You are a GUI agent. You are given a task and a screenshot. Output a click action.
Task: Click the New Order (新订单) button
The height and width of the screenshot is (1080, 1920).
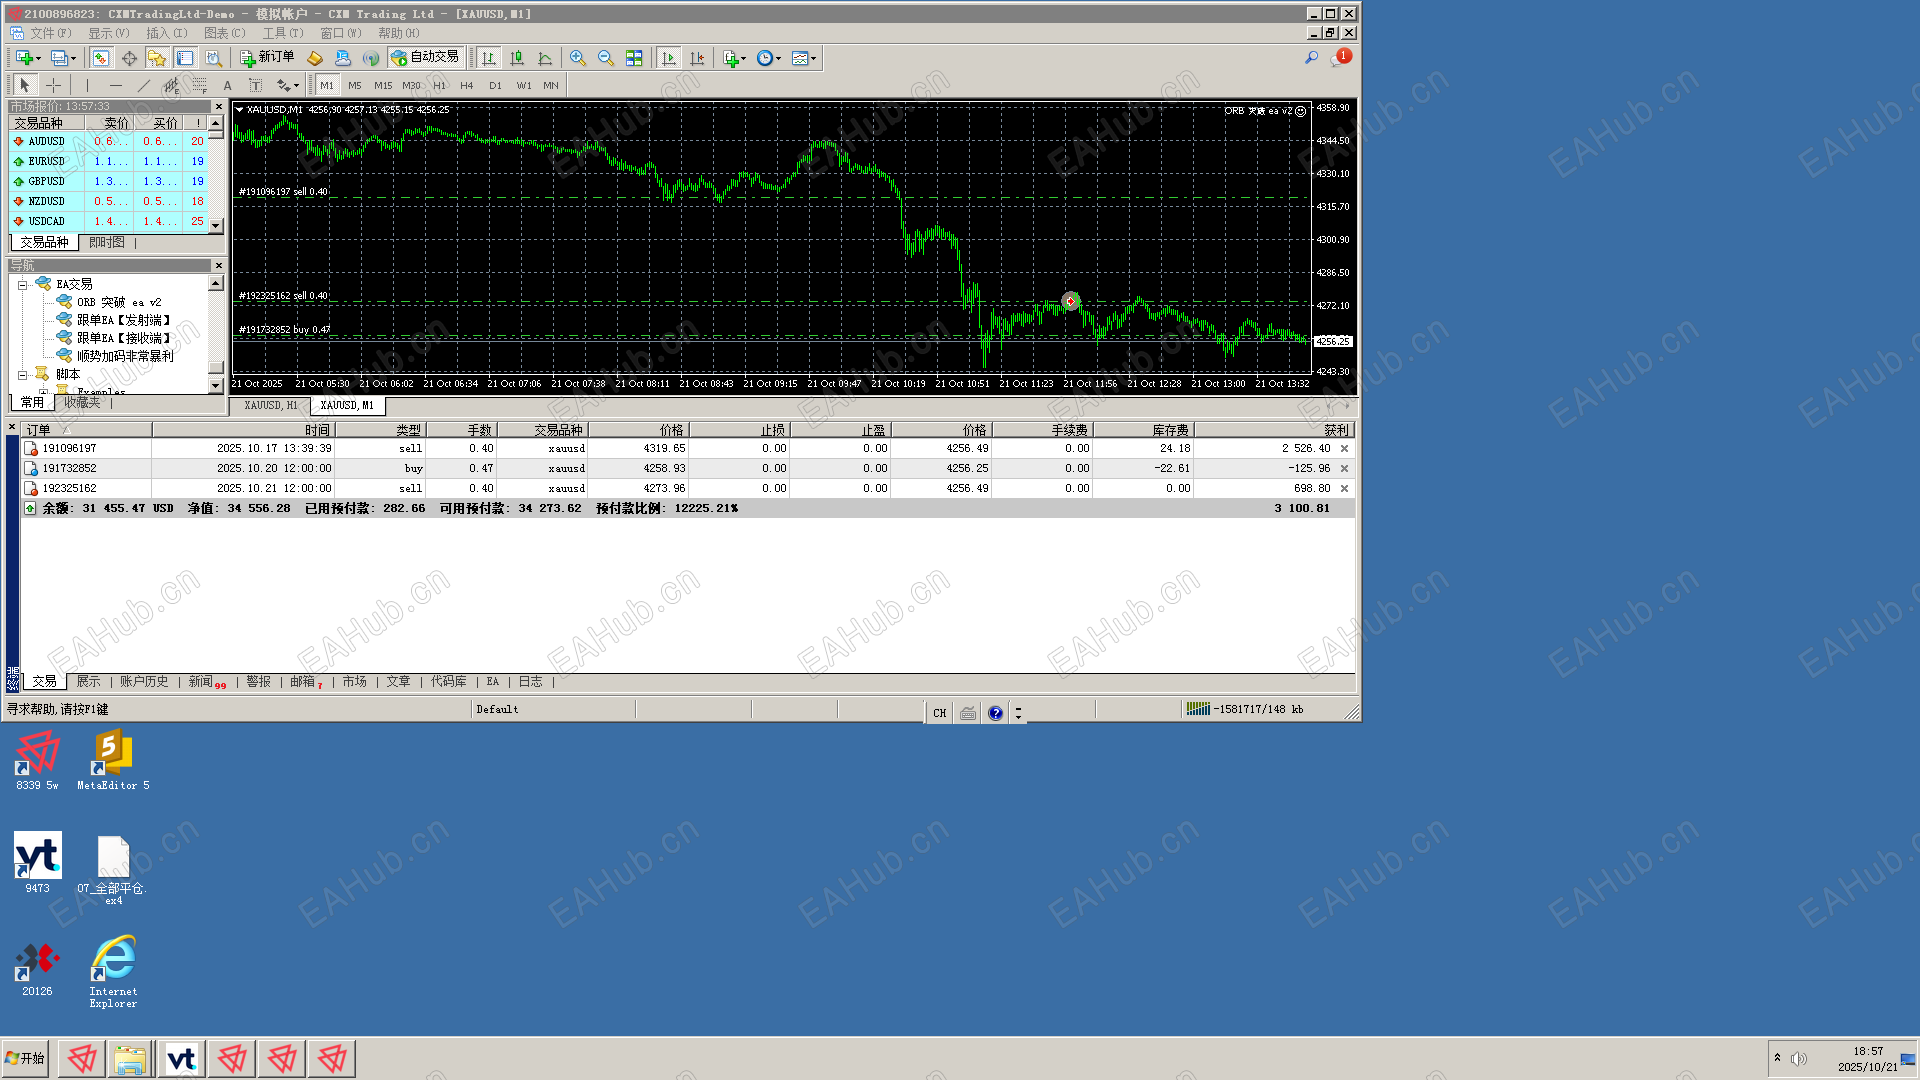266,58
